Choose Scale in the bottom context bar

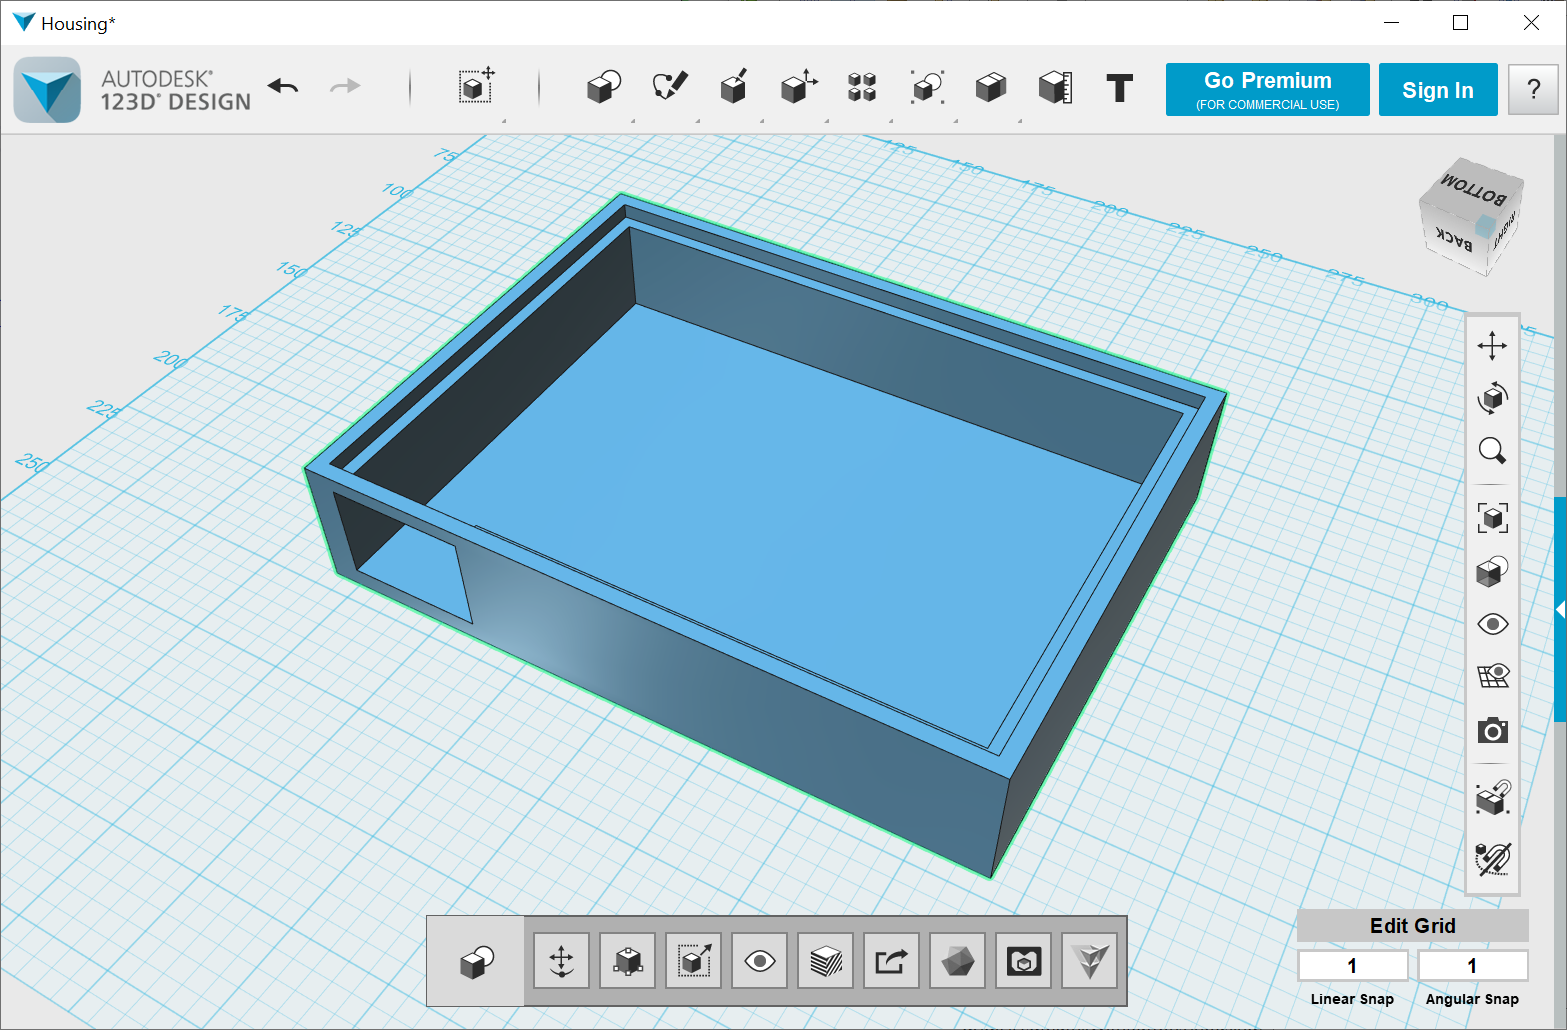[694, 961]
